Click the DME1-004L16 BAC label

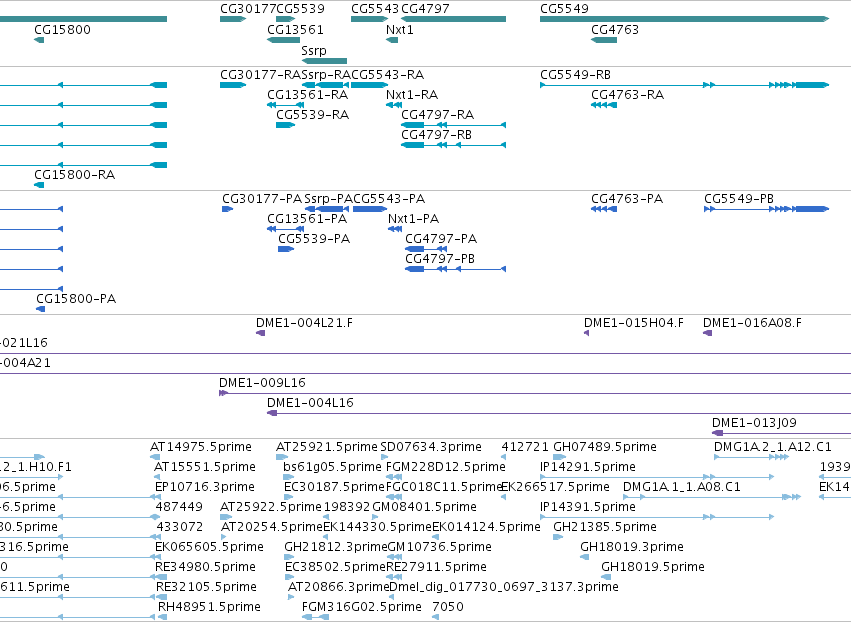(x=310, y=403)
